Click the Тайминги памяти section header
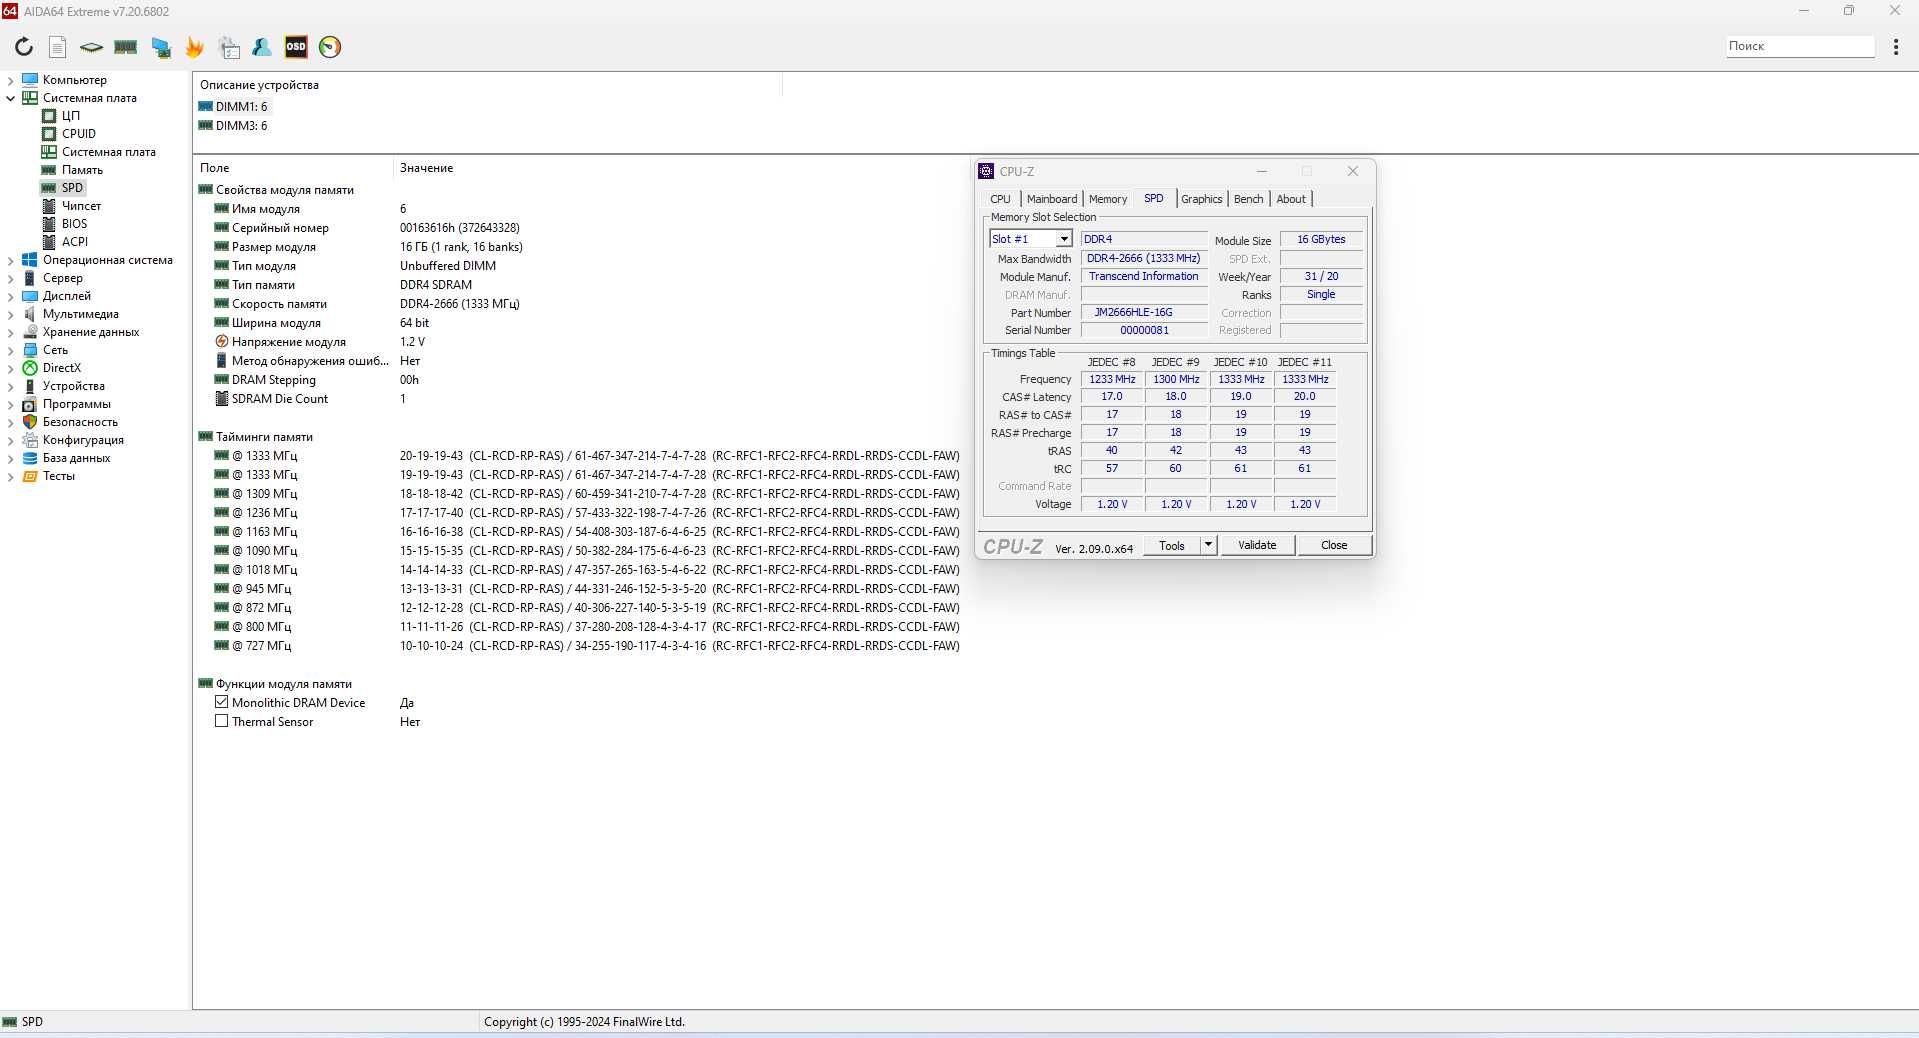This screenshot has height=1038, width=1919. 264,437
